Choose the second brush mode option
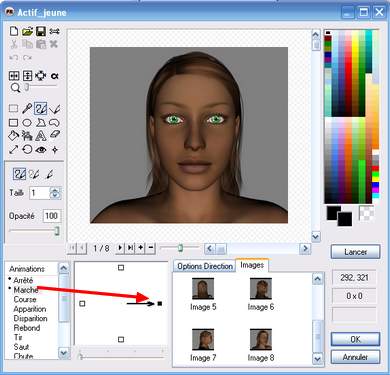Image resolution: width=390 pixels, height=375 pixels. point(34,174)
